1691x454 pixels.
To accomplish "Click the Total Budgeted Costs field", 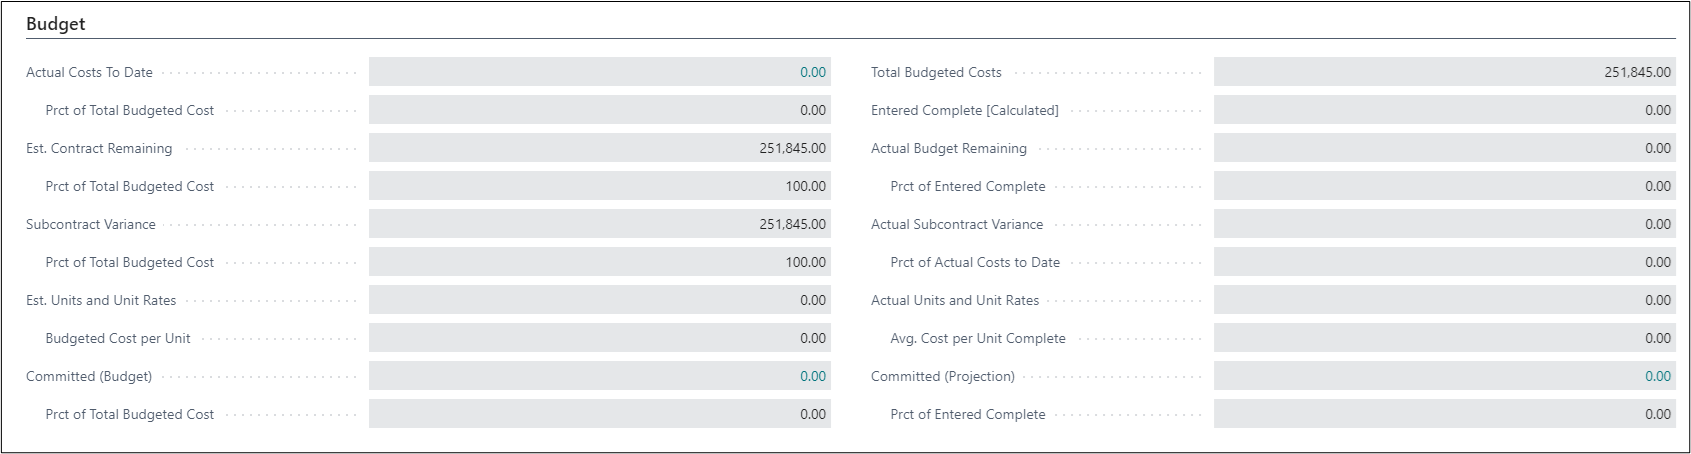I will point(1444,72).
